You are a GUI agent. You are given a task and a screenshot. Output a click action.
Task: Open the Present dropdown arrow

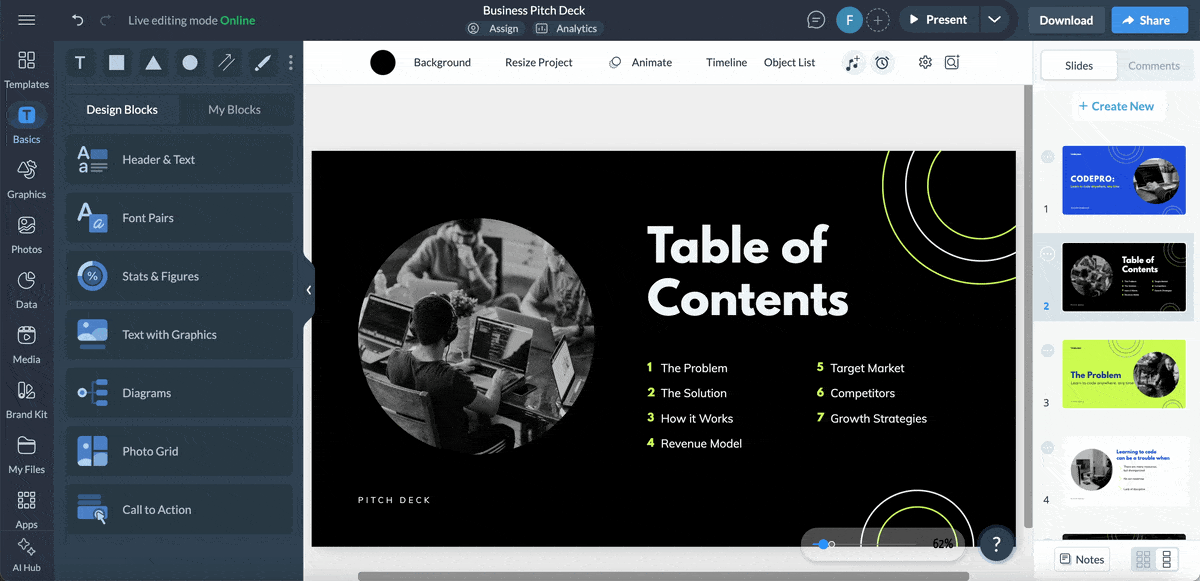point(993,20)
